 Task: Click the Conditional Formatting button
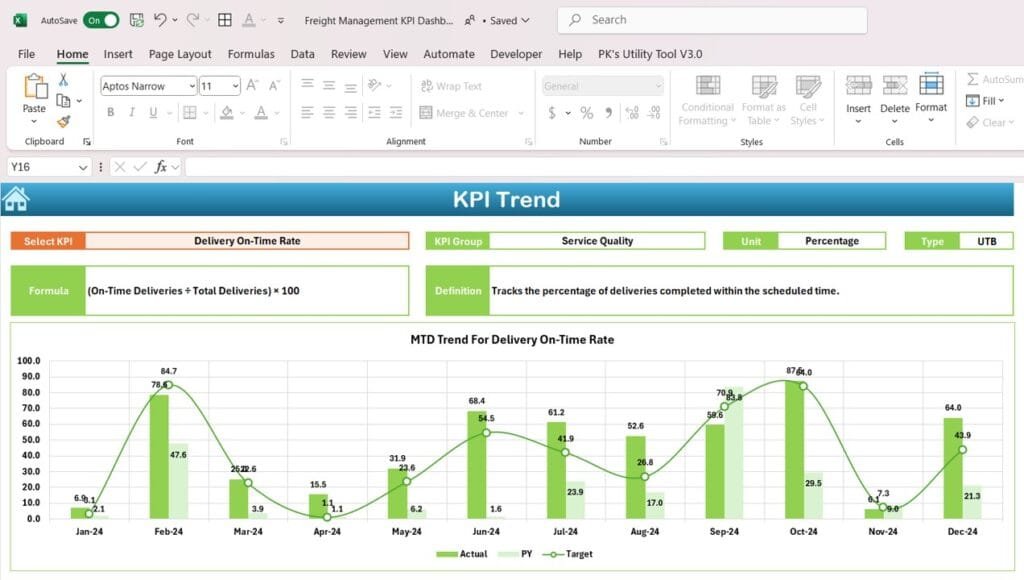[x=707, y=99]
